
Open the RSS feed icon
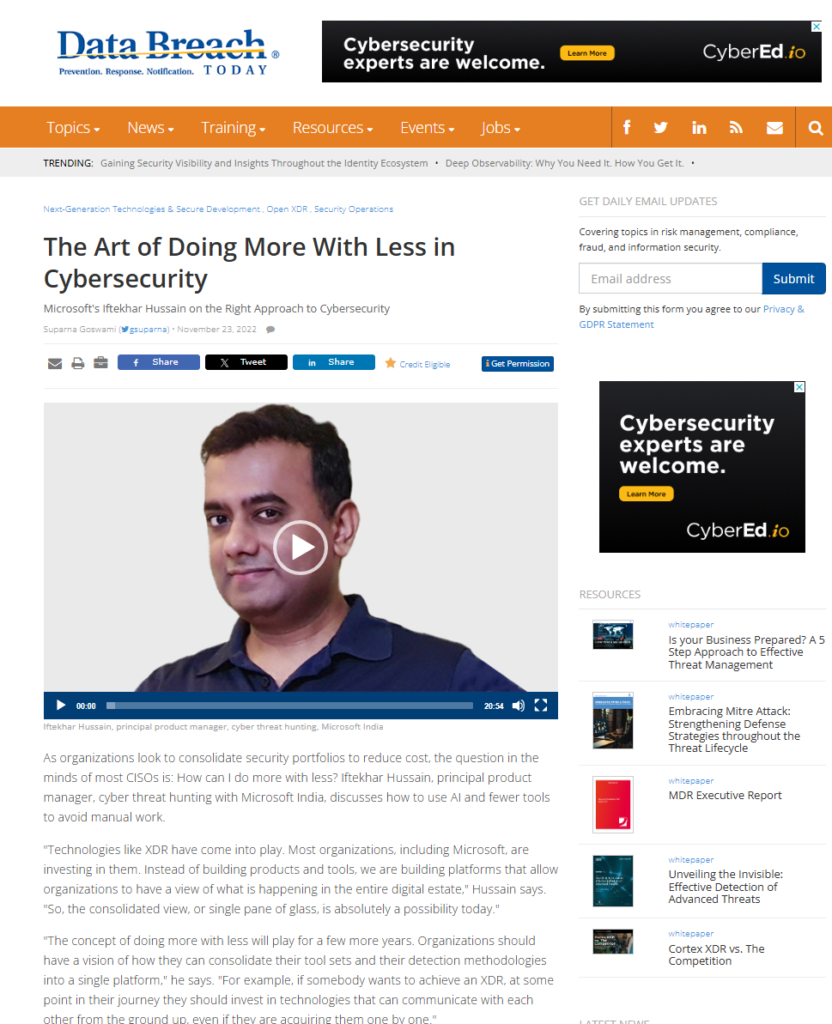(x=736, y=127)
